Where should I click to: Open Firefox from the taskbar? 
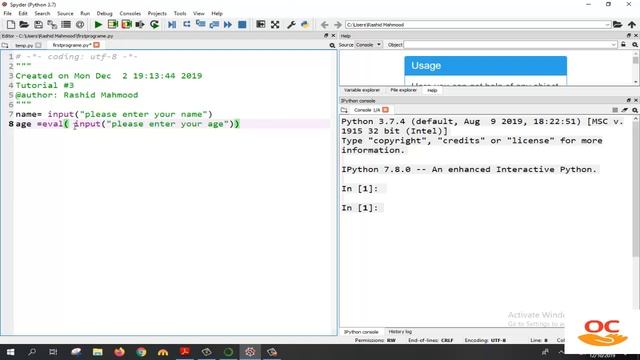pyautogui.click(x=119, y=352)
